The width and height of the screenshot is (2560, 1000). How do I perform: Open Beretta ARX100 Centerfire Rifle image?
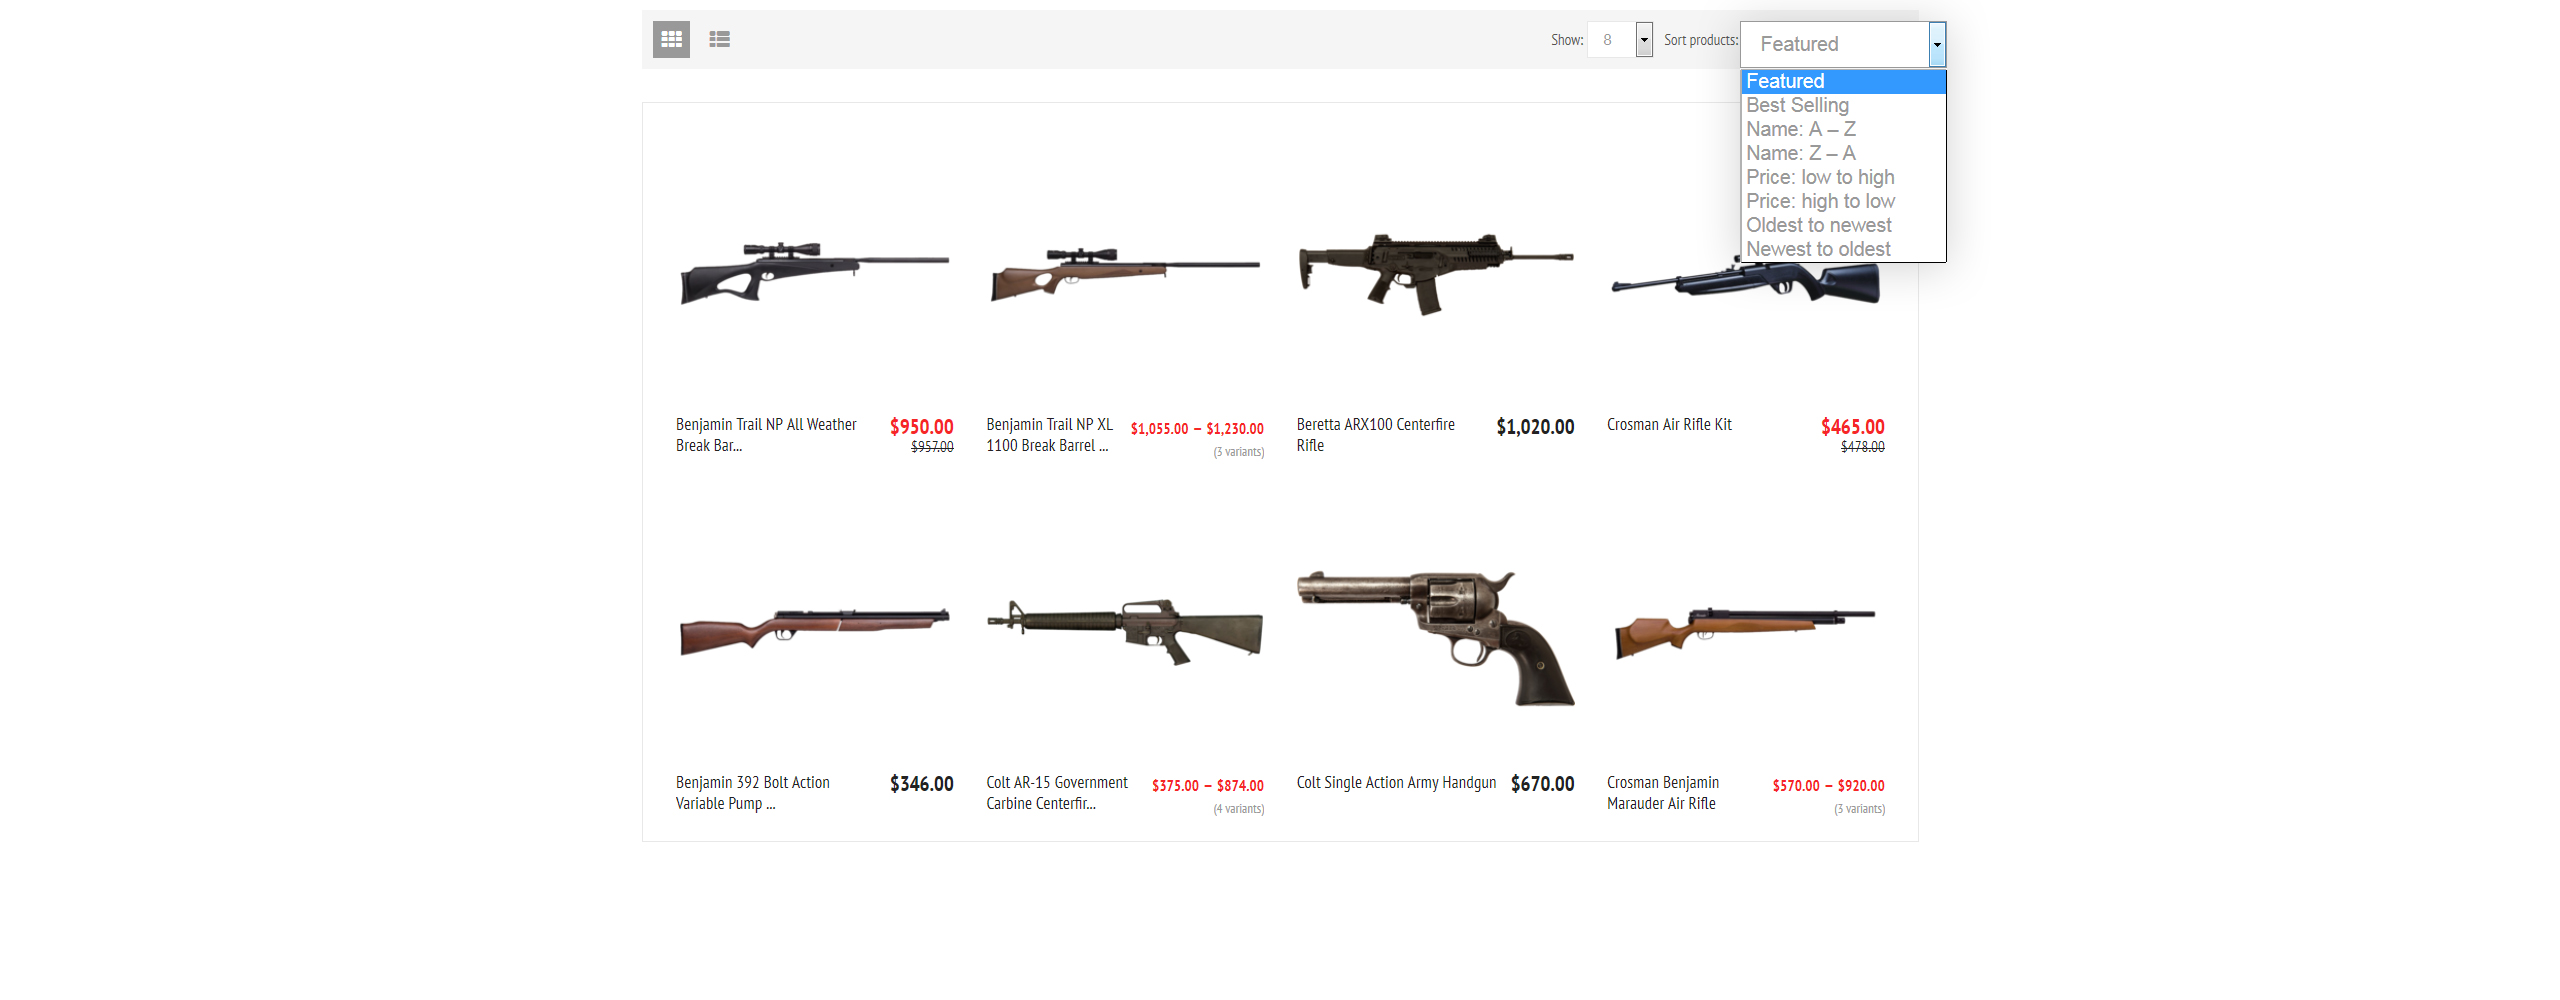click(x=1435, y=274)
